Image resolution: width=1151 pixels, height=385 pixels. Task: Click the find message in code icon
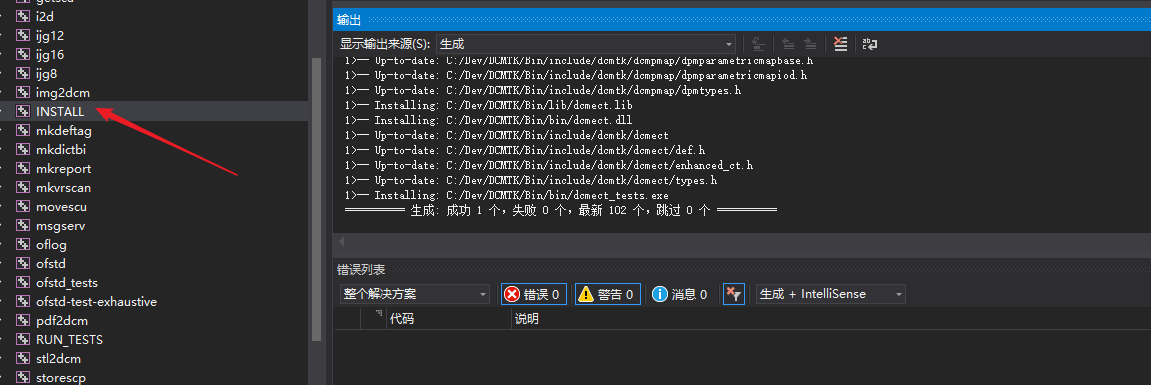(x=759, y=44)
